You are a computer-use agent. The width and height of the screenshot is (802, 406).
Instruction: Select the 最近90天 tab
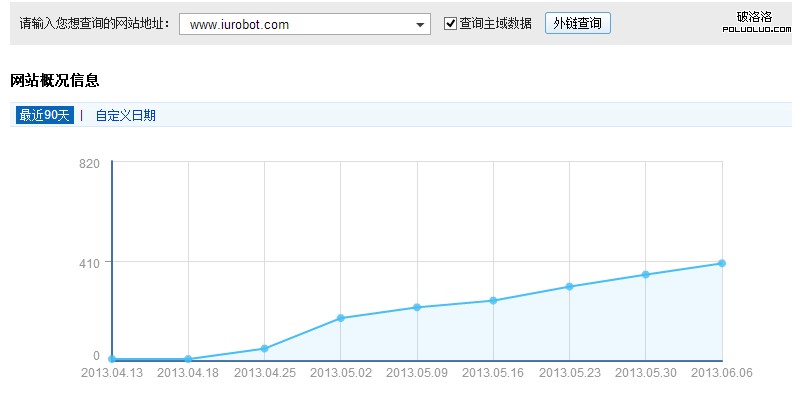pos(45,115)
